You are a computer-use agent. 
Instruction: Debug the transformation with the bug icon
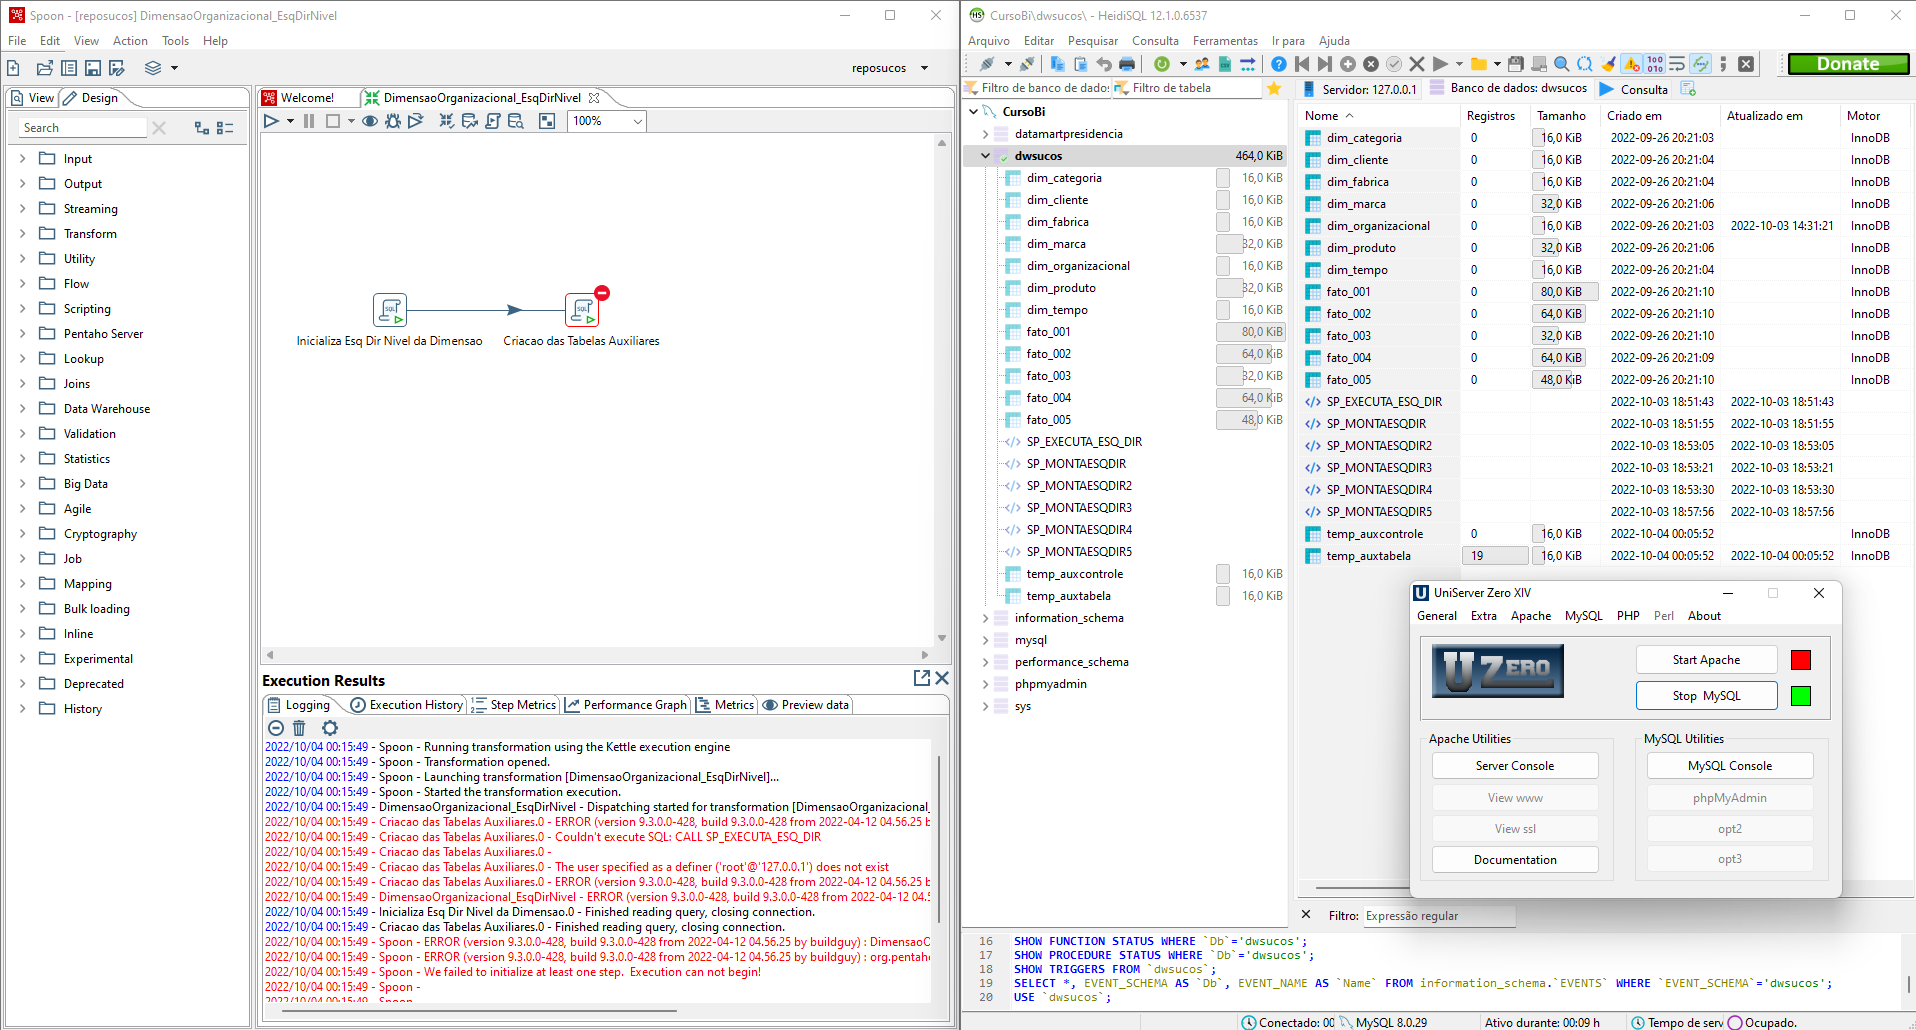point(393,121)
